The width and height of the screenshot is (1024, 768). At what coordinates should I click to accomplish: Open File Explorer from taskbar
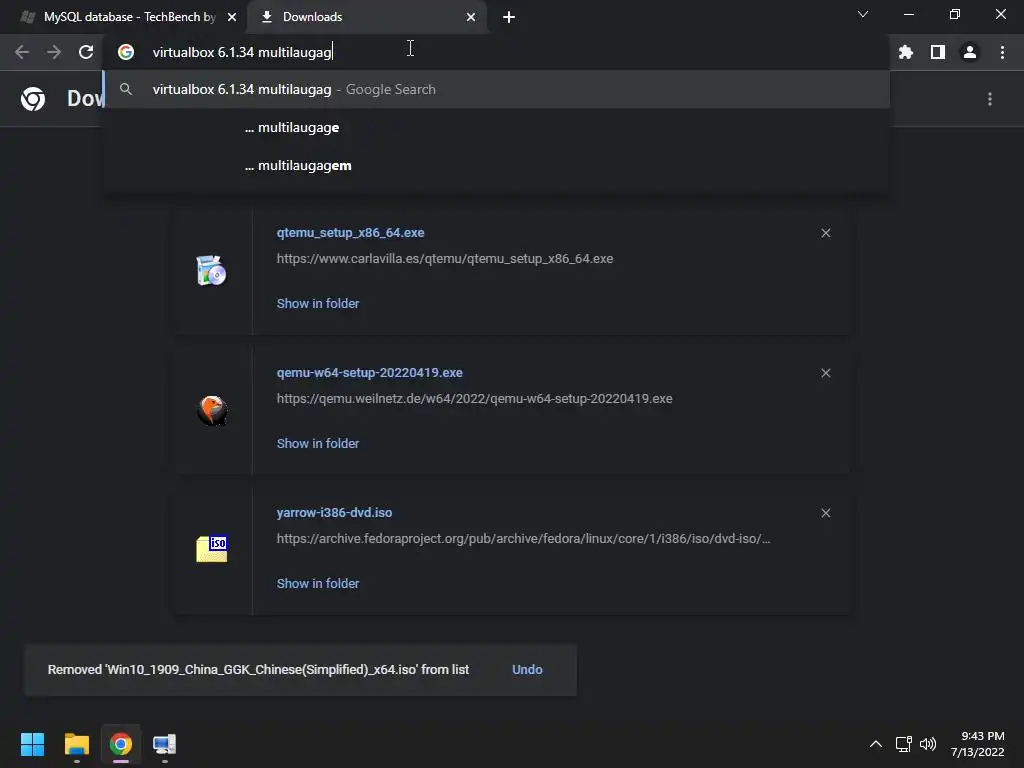(x=76, y=744)
